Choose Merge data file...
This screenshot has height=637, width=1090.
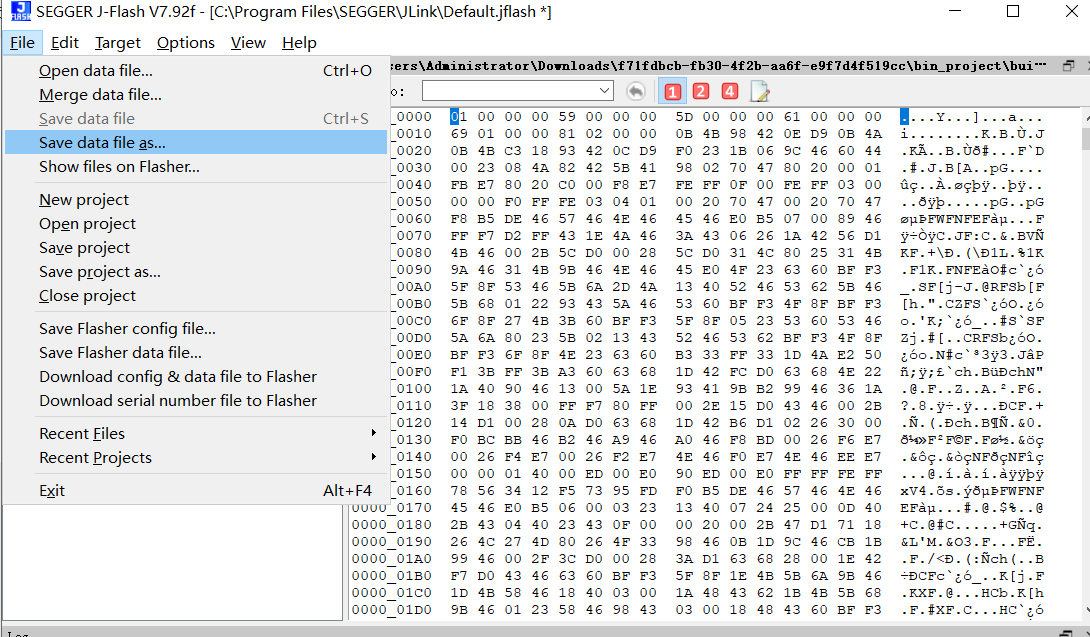195,95
